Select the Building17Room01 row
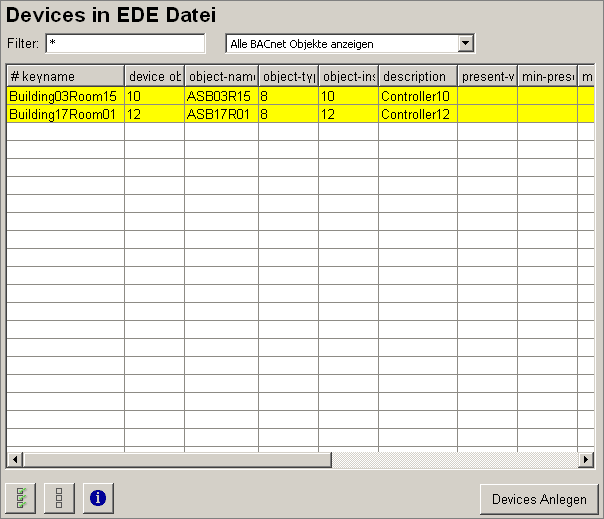 tap(65, 115)
